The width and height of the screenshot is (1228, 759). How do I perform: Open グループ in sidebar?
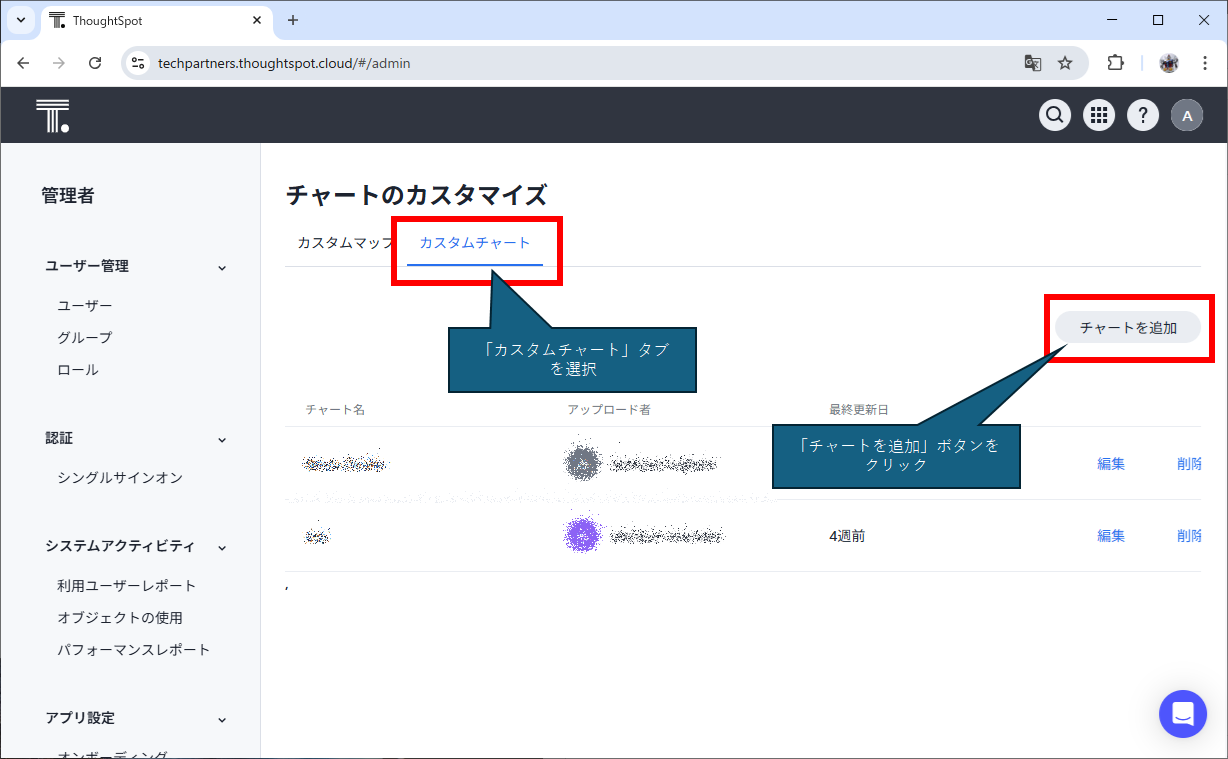(x=85, y=338)
